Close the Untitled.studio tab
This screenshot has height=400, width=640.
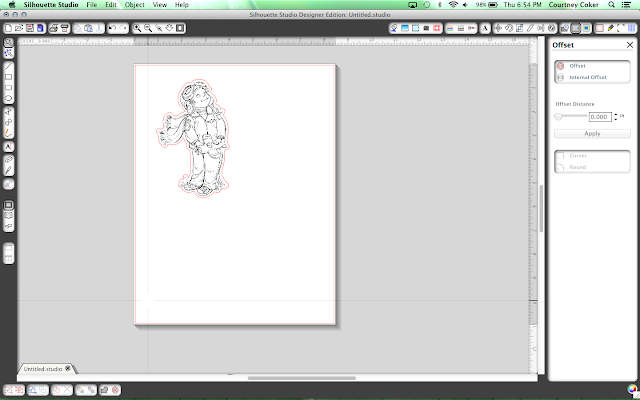tap(68, 368)
